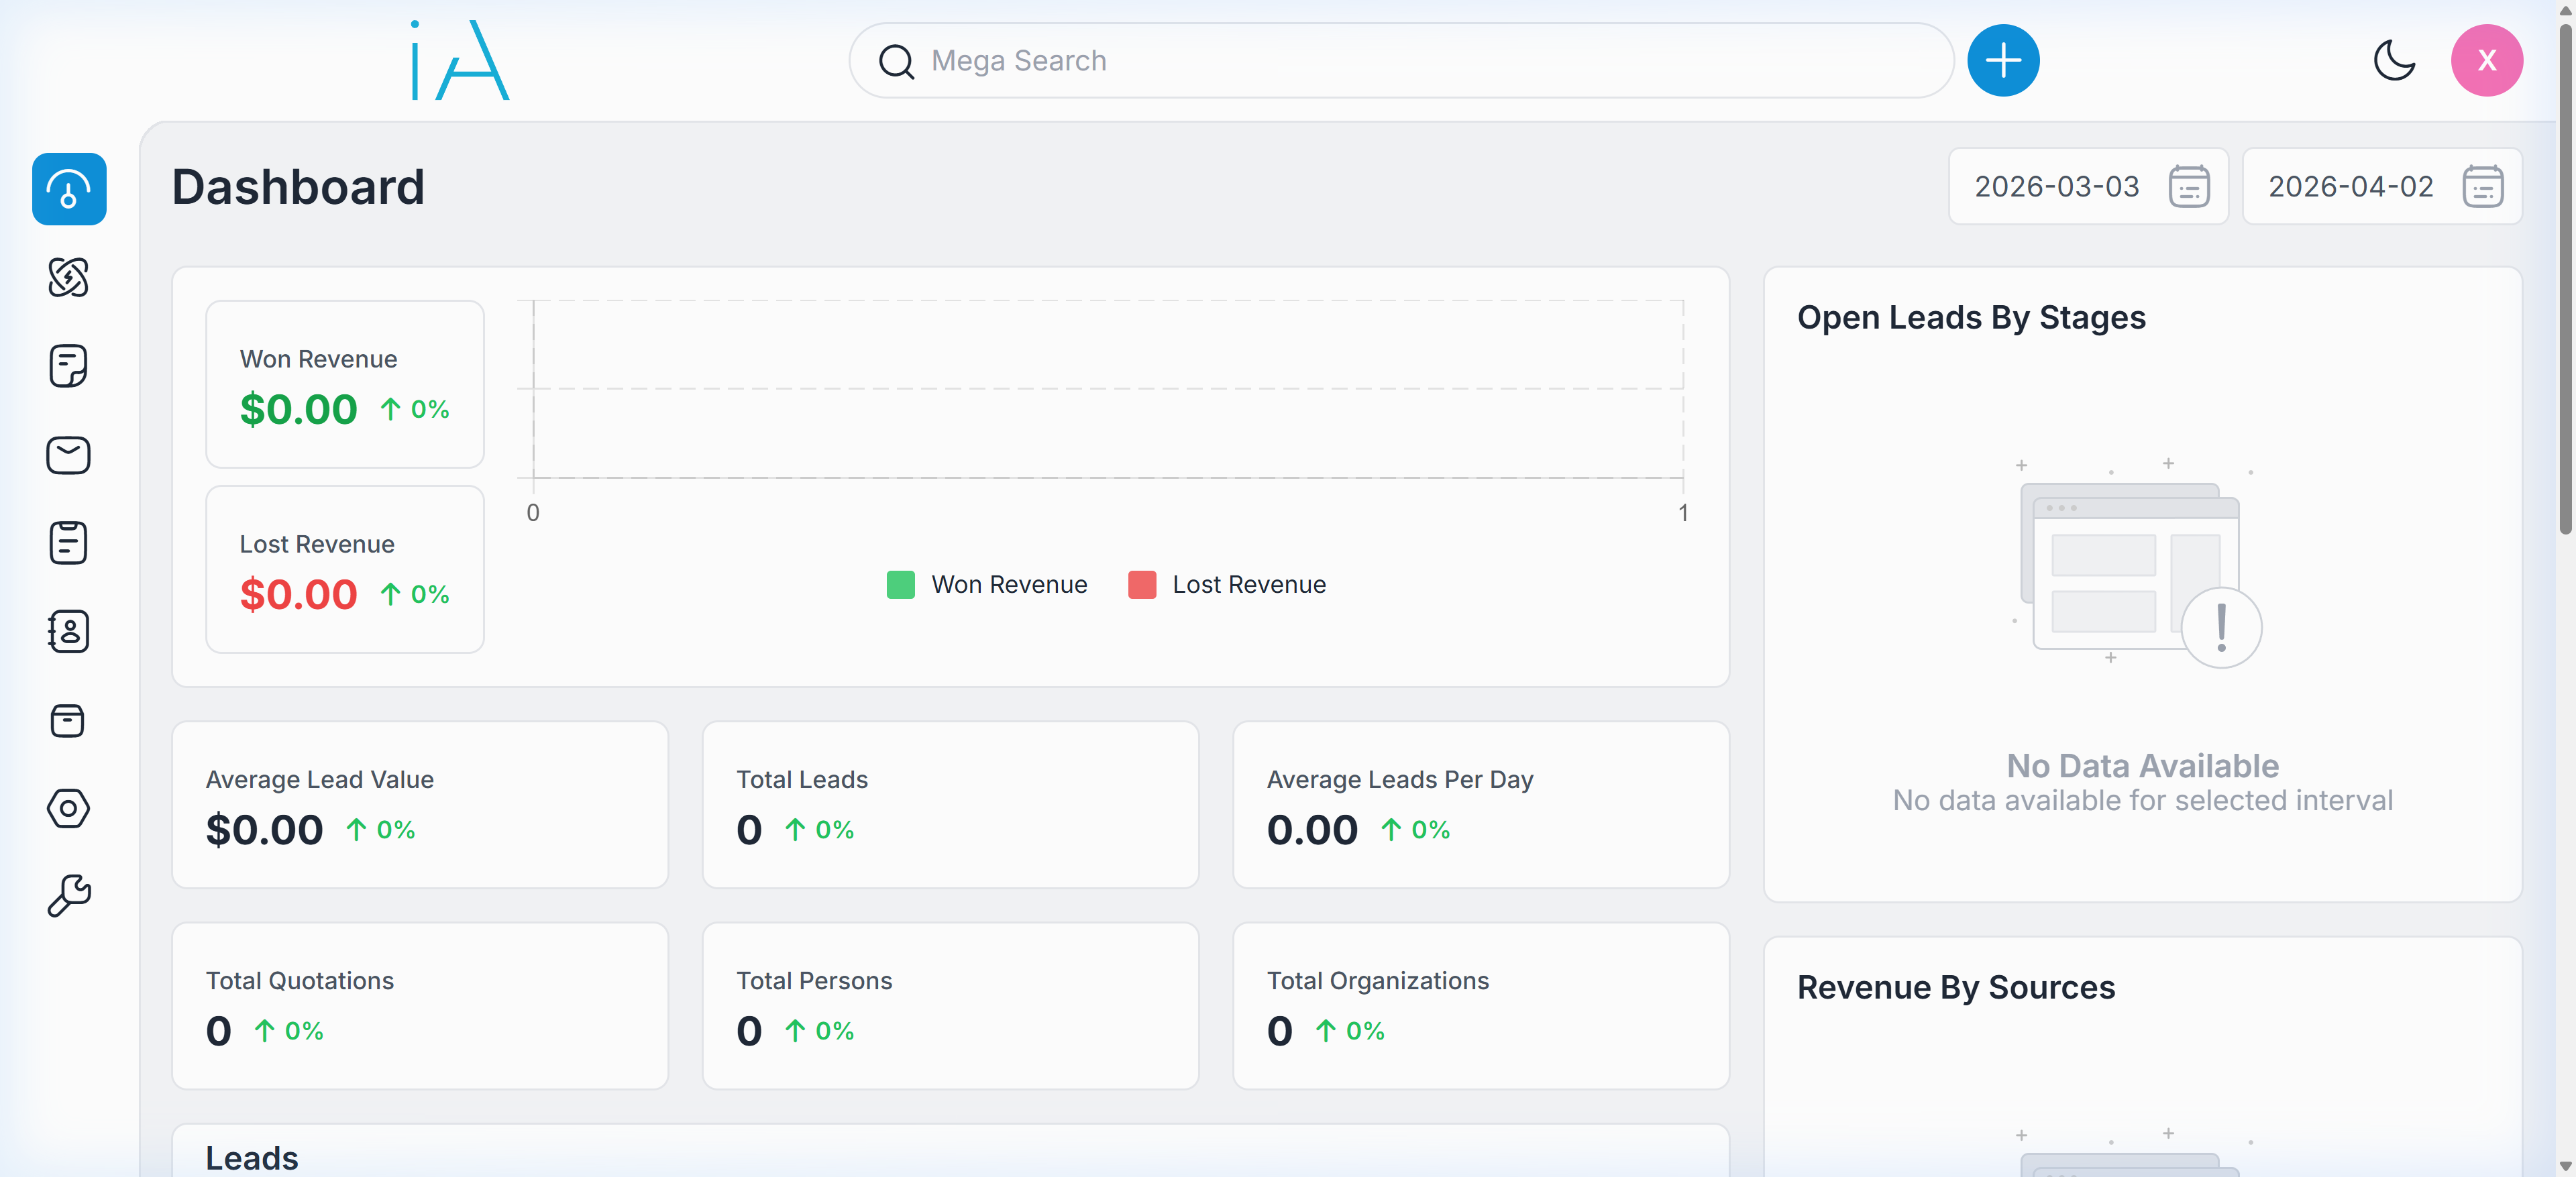This screenshot has width=2576, height=1177.
Task: Open the Products box icon
Action: pos(68,721)
